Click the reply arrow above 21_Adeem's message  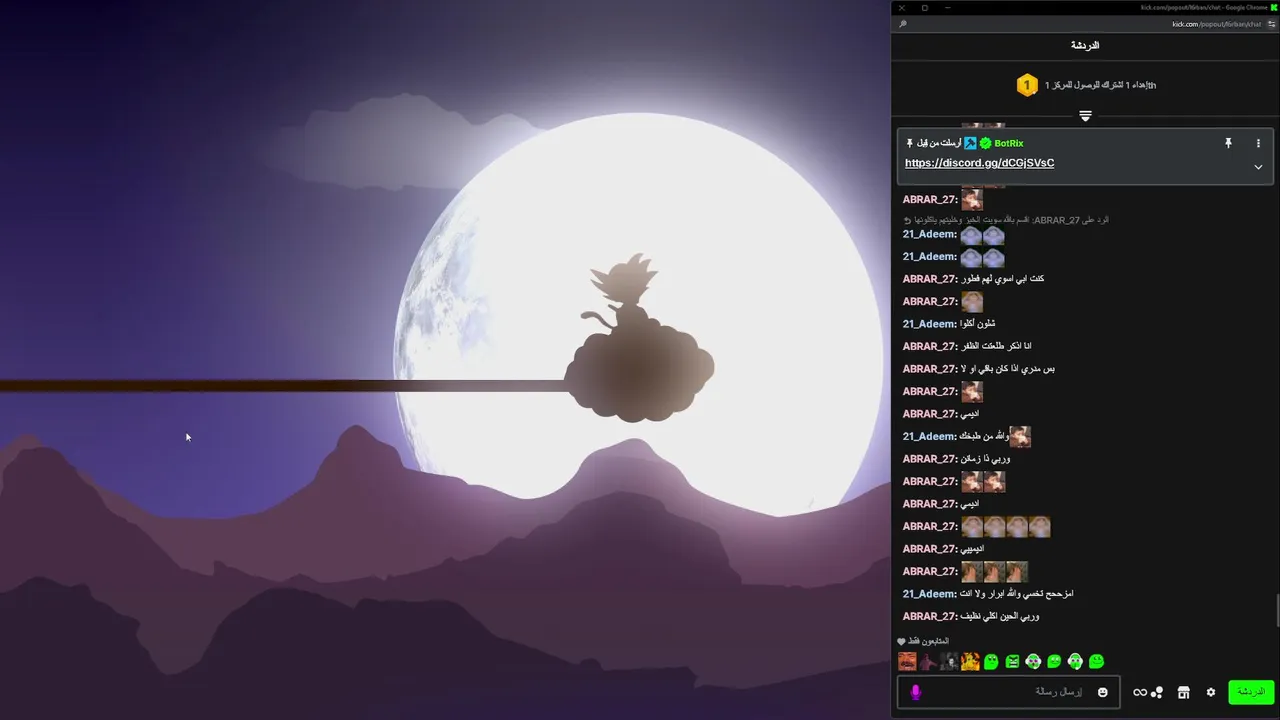click(907, 220)
